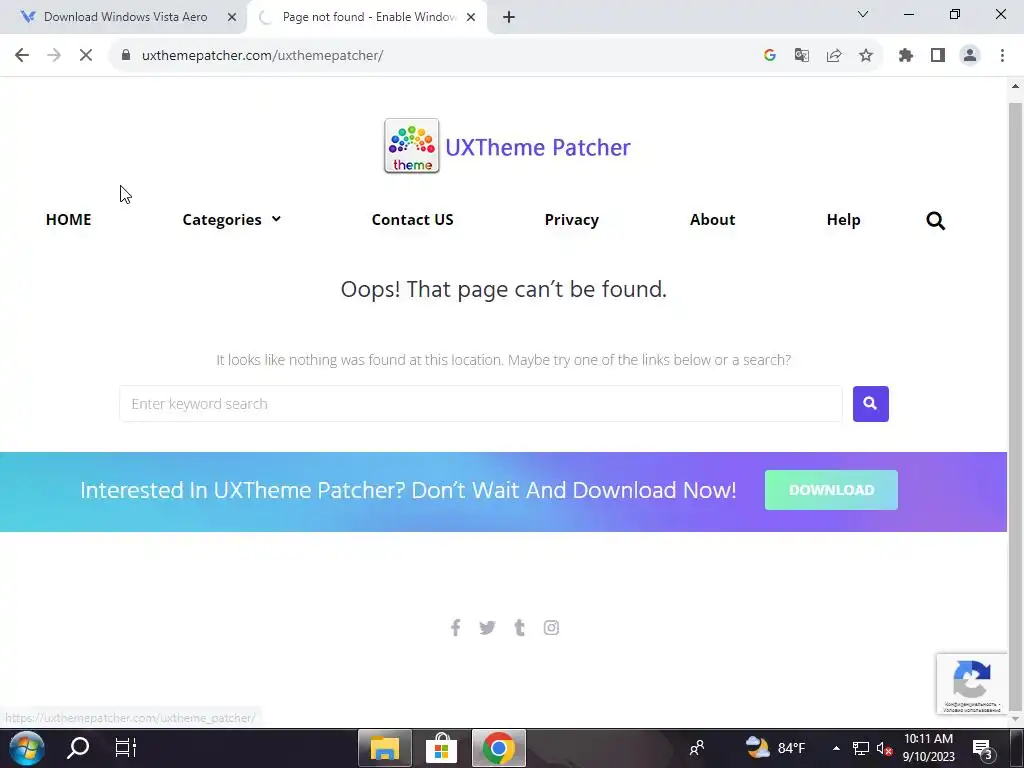Click the purple search submit button

pos(871,404)
